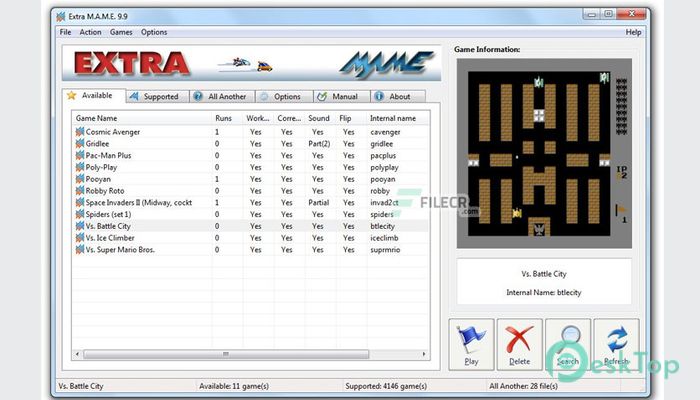Screen dimensions: 700x400
Task: Click the suprmrio internal name cell
Action: tap(385, 250)
